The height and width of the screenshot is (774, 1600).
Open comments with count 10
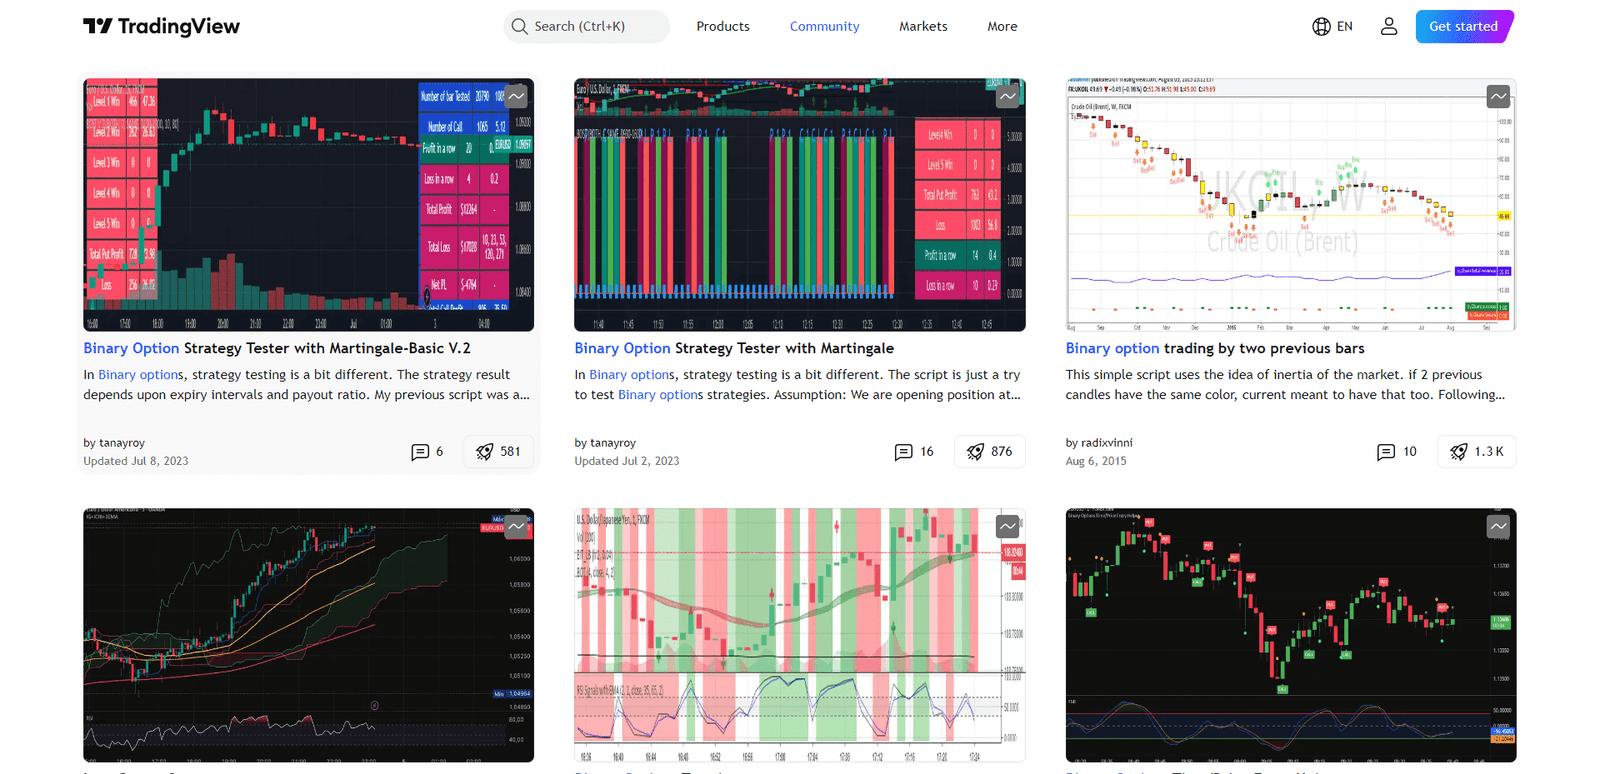[1397, 452]
